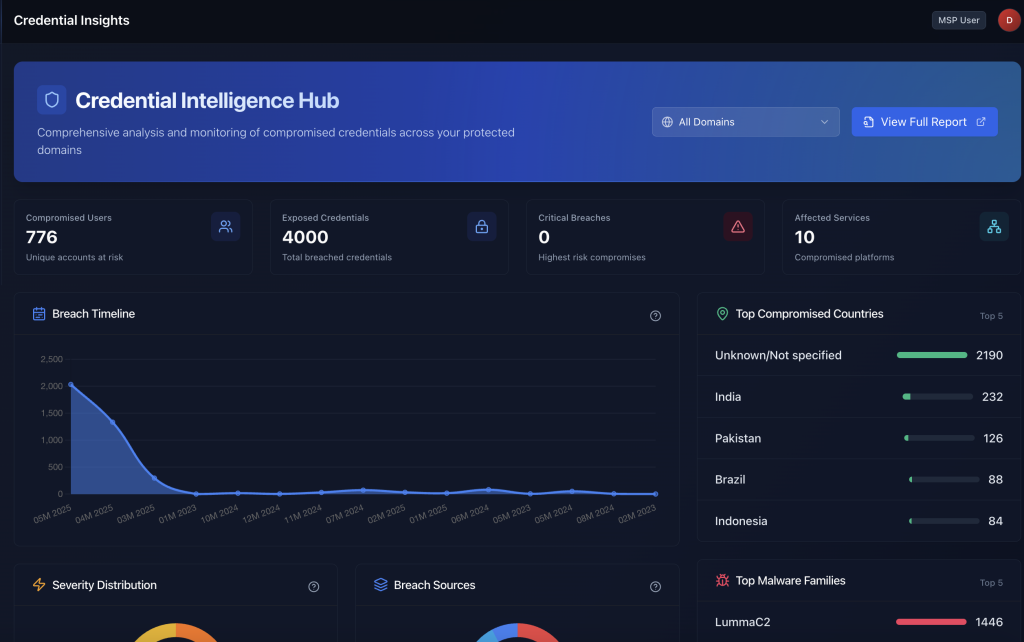Click the LummaC2 red progress bar
The width and height of the screenshot is (1024, 642).
931,622
